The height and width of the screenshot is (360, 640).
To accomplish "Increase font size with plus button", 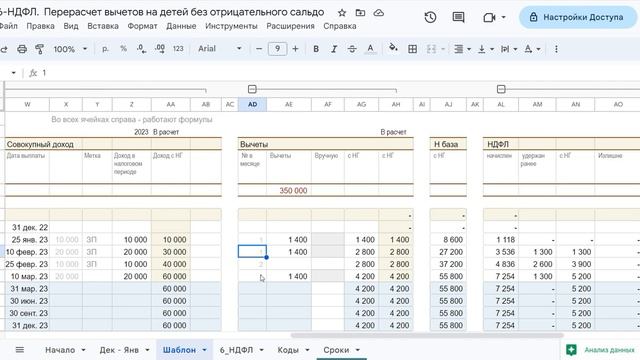I will 296,49.
